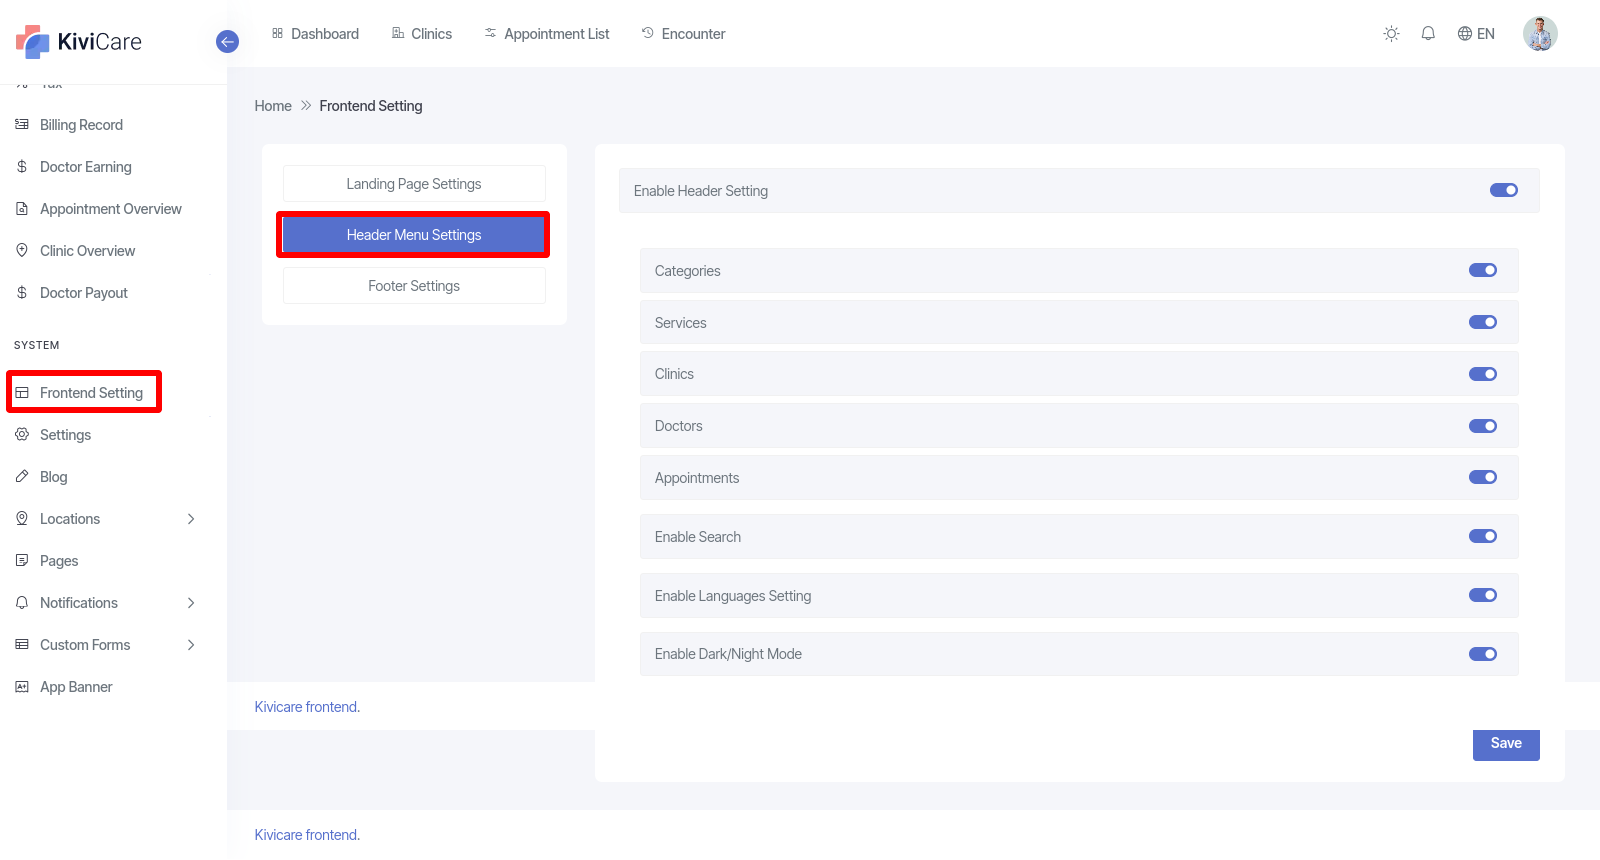Click Clinic Overview pin icon
This screenshot has height=860, width=1600.
22,251
